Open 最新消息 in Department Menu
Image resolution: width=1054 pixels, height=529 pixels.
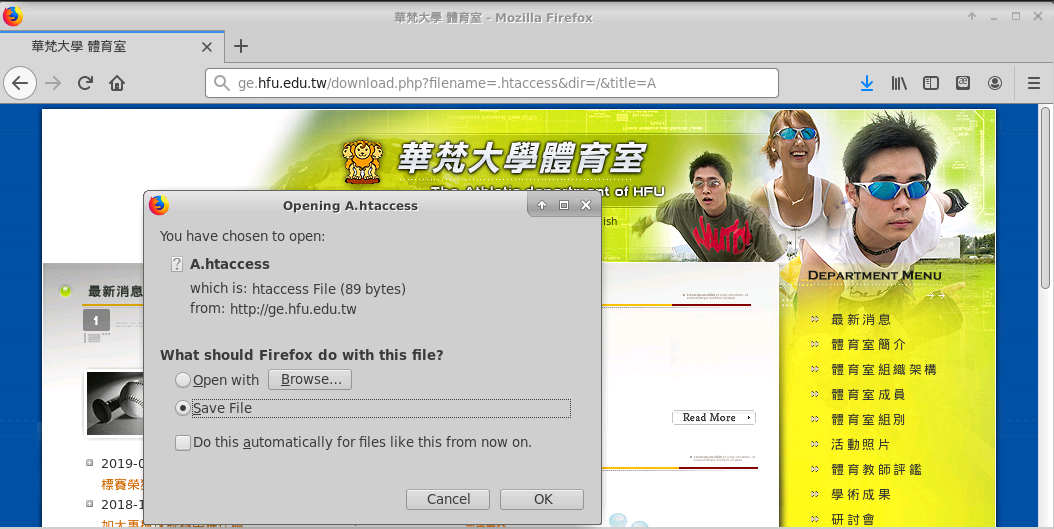(861, 320)
